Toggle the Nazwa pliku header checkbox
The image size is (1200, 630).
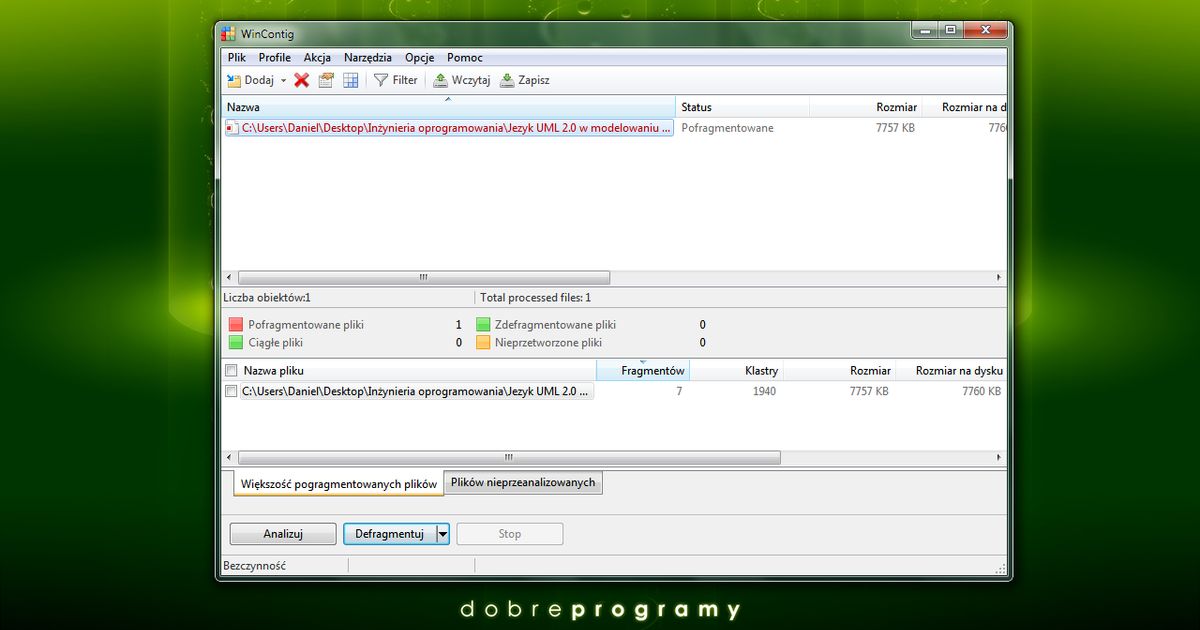tap(232, 371)
